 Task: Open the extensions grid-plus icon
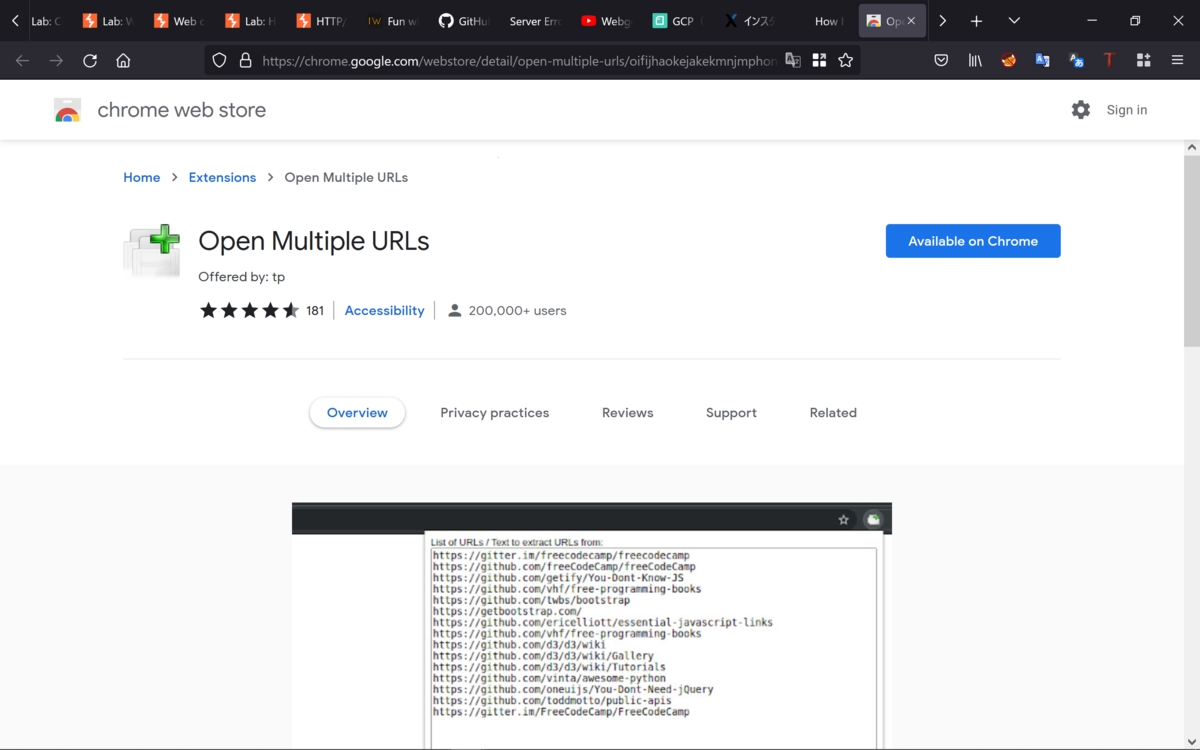click(1143, 61)
